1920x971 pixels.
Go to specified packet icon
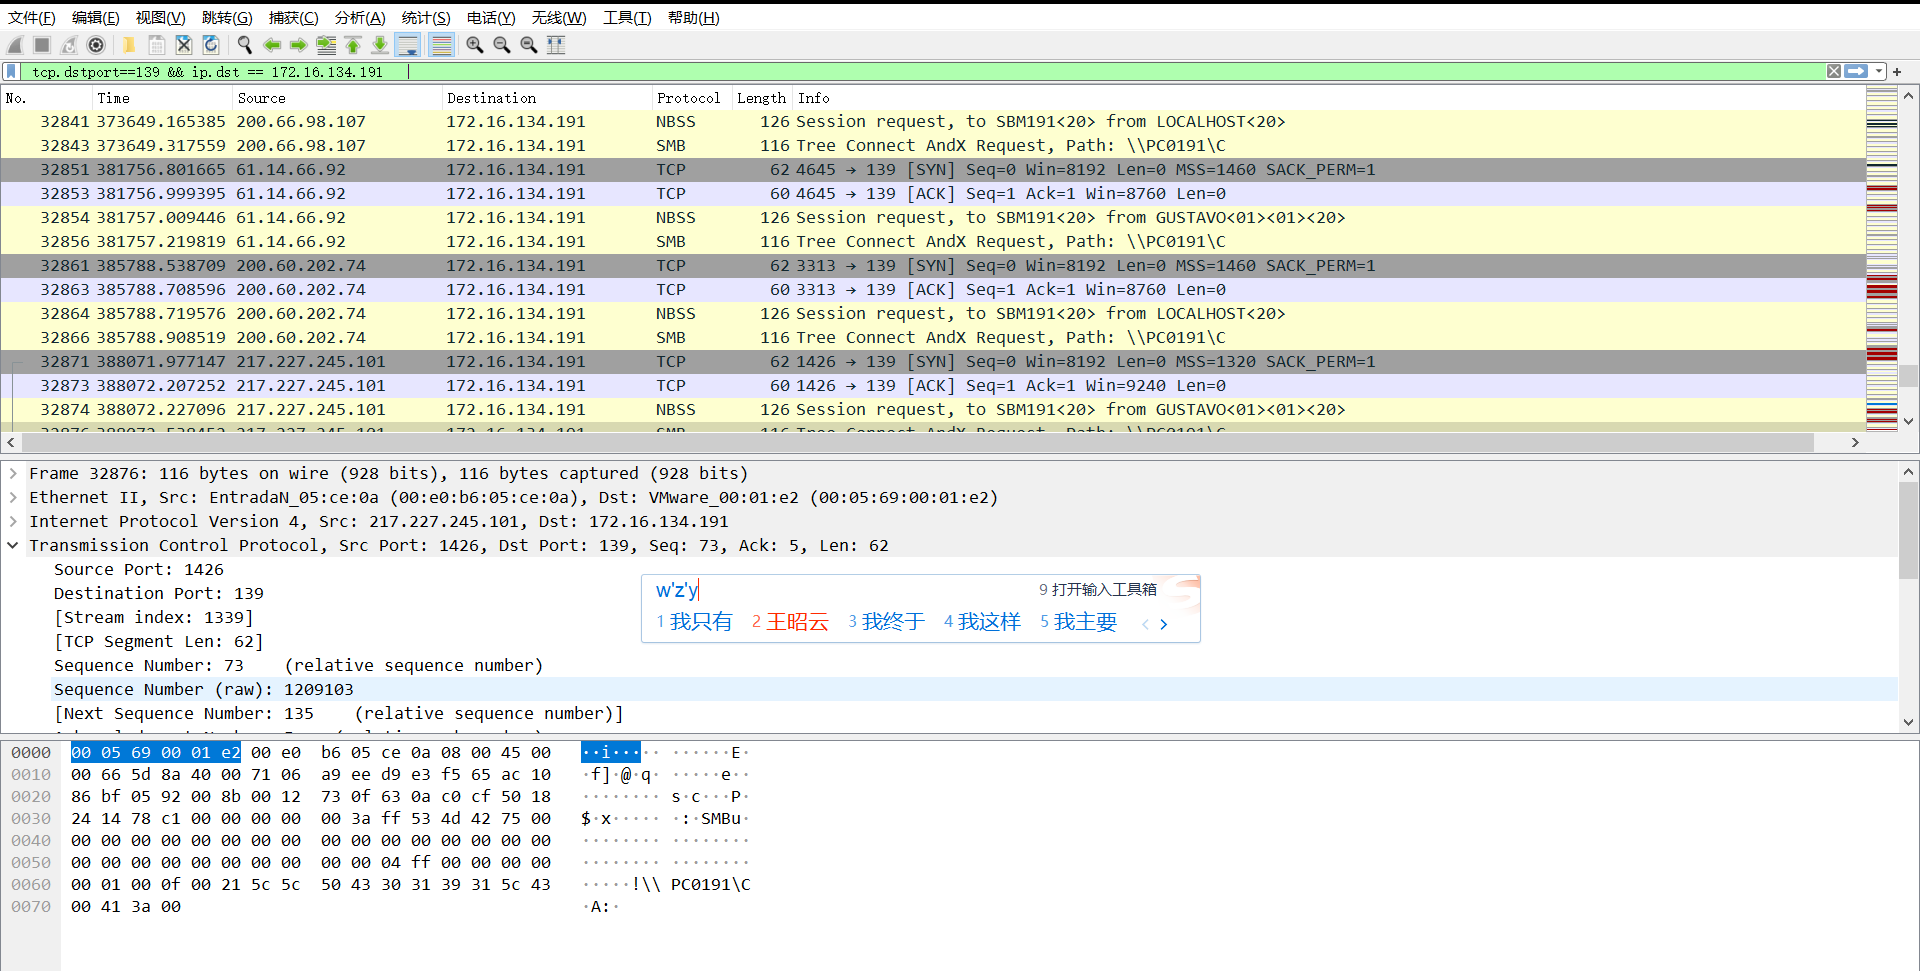pos(326,45)
